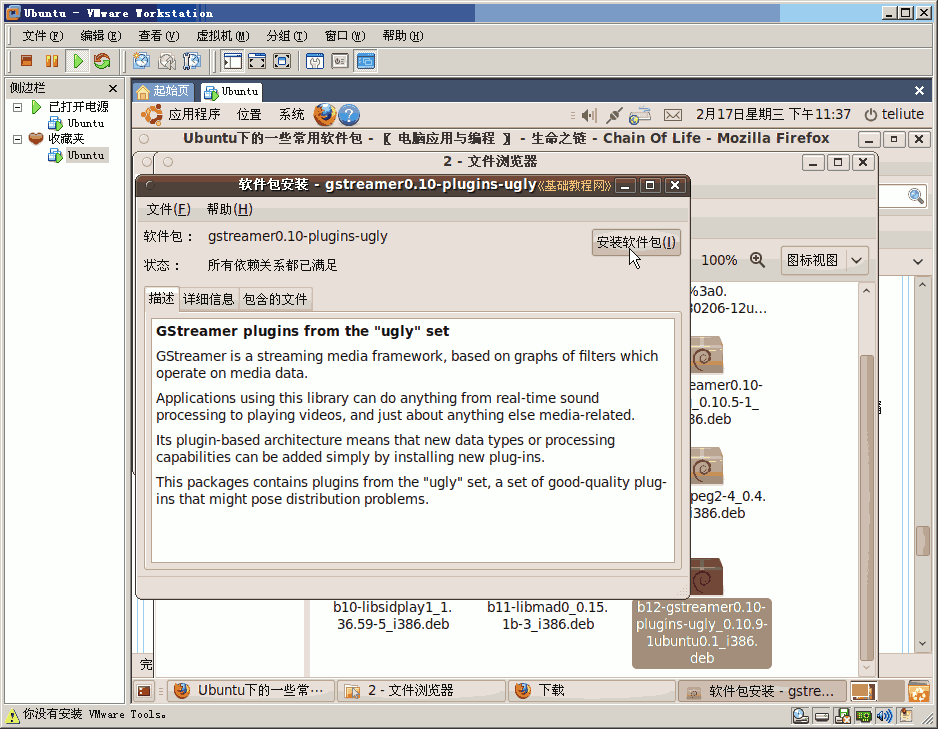
Task: Open the 查看(V) menu in VMware
Action: coord(159,36)
